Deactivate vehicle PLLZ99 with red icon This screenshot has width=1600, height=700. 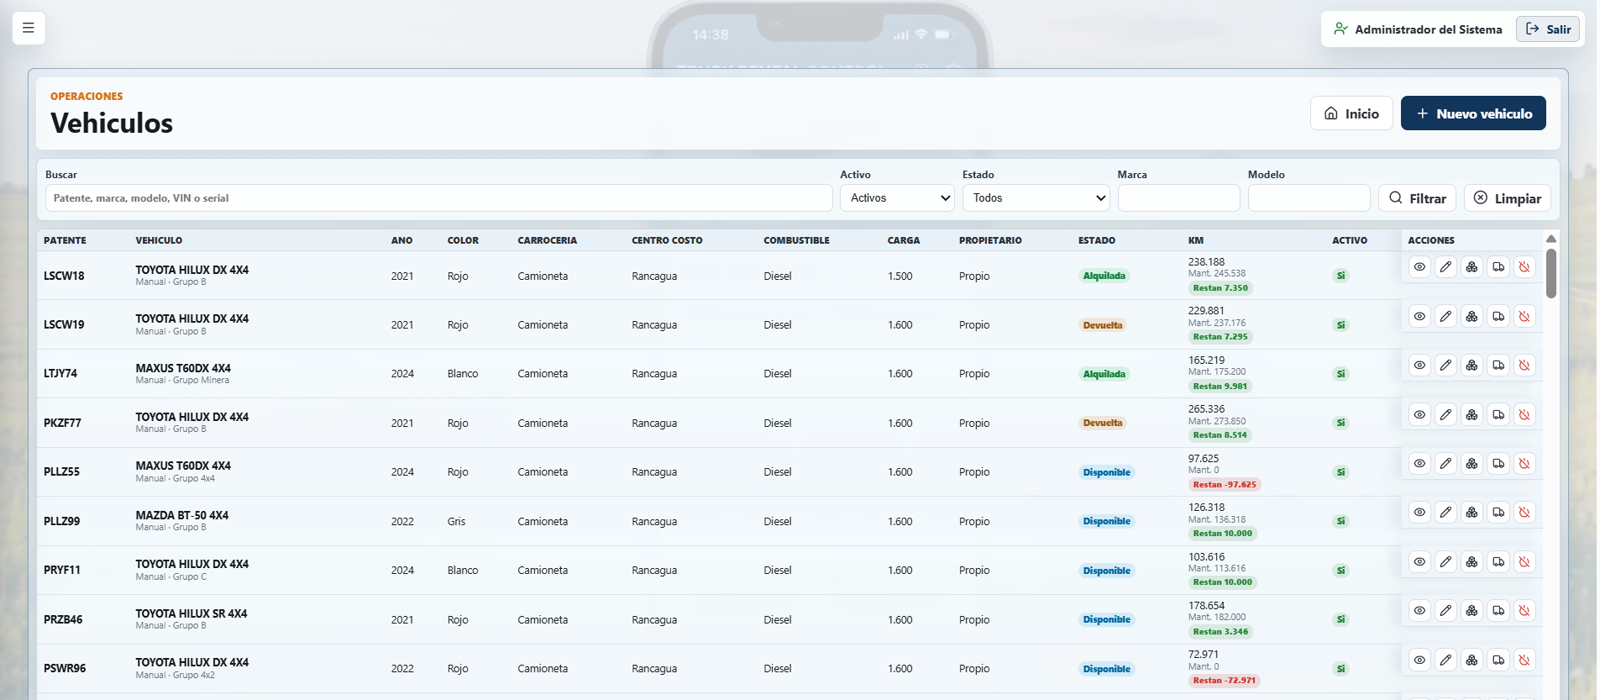click(x=1524, y=512)
